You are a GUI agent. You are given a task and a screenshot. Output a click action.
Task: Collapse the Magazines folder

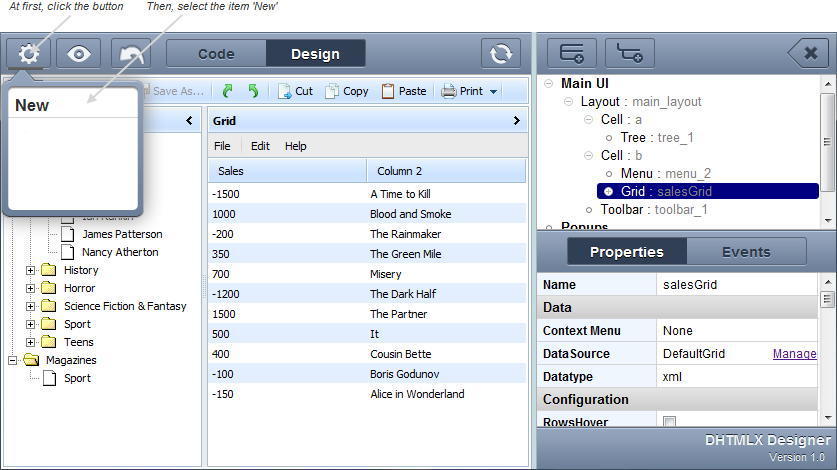coord(12,361)
